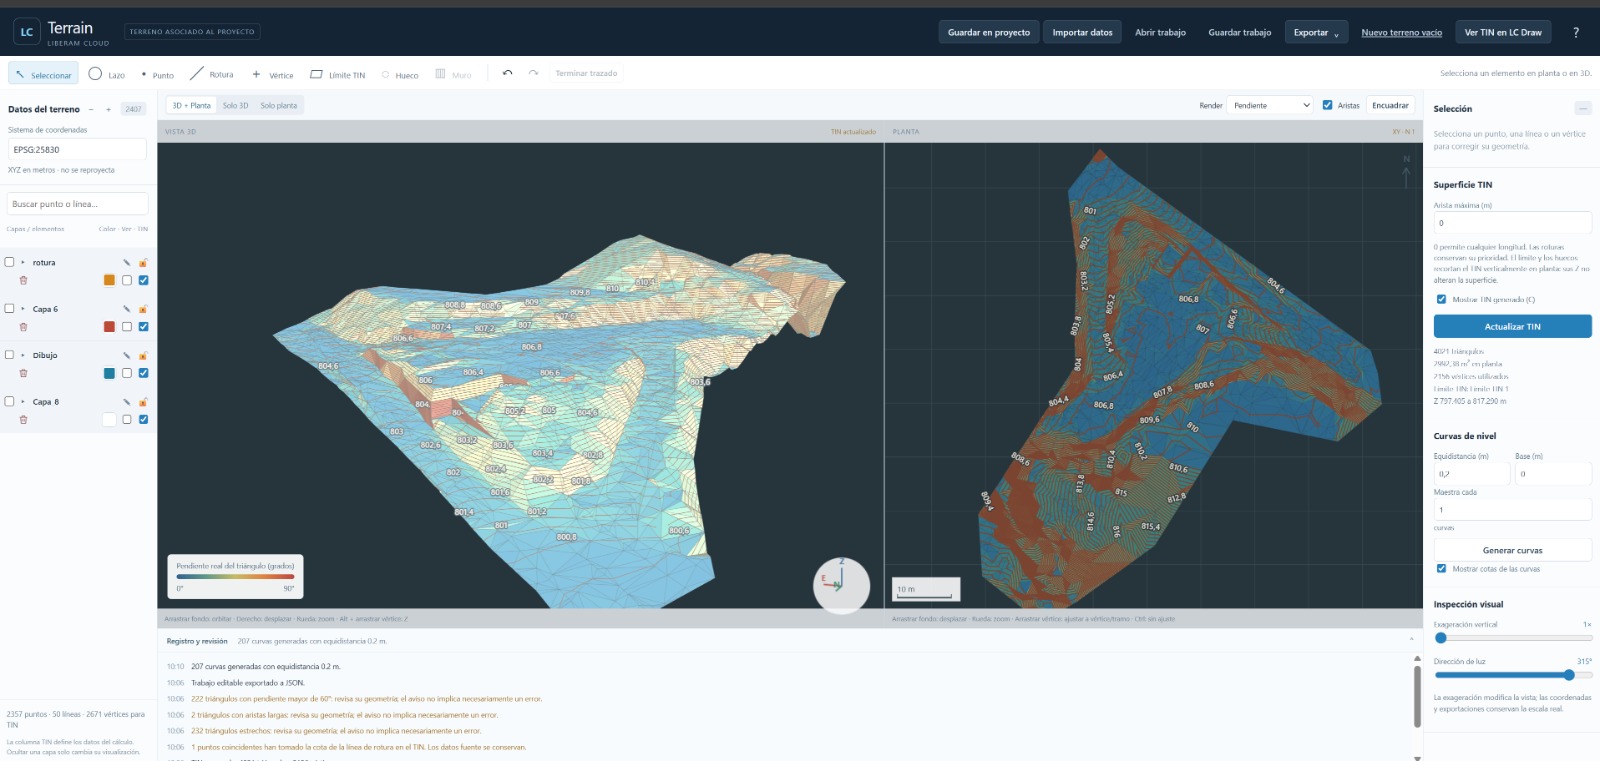Toggle Mostrar cotas de las curvas

[x=1441, y=568]
